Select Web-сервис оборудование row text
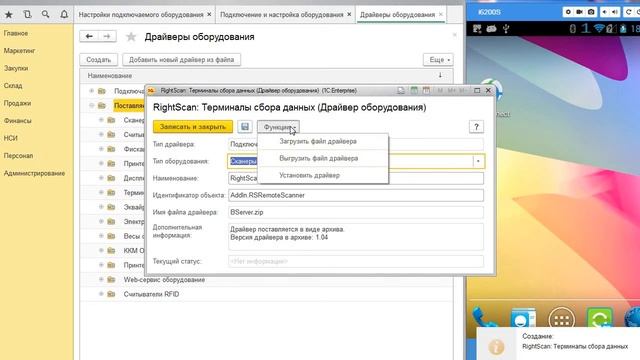The width and height of the screenshot is (640, 360). (x=164, y=280)
